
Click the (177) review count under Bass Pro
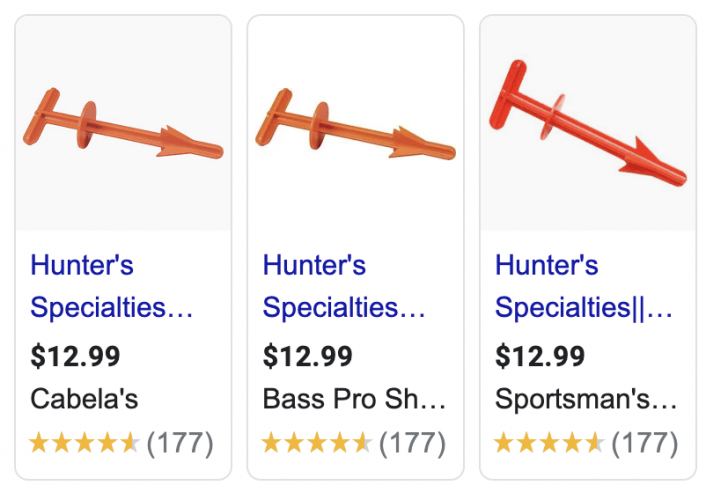coord(412,443)
